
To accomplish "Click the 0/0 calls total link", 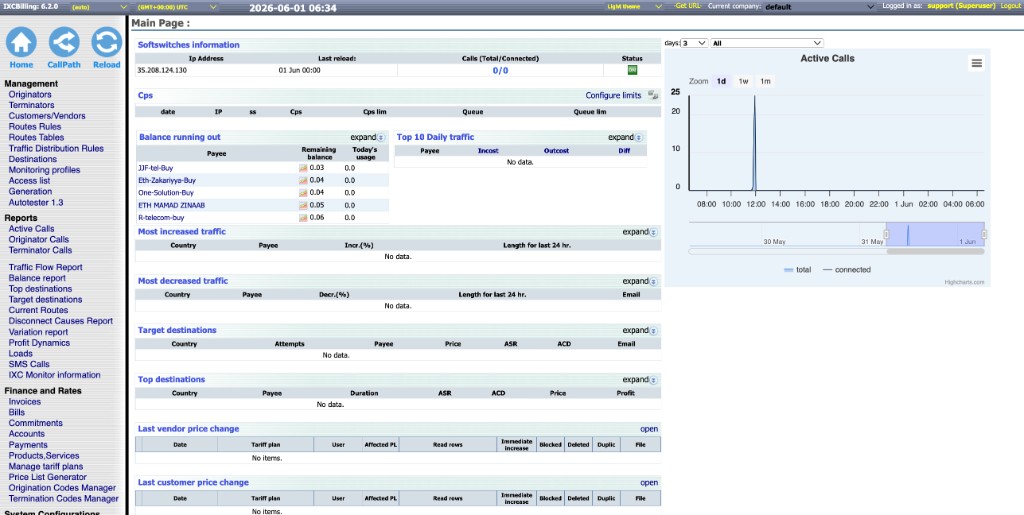I will tap(500, 70).
